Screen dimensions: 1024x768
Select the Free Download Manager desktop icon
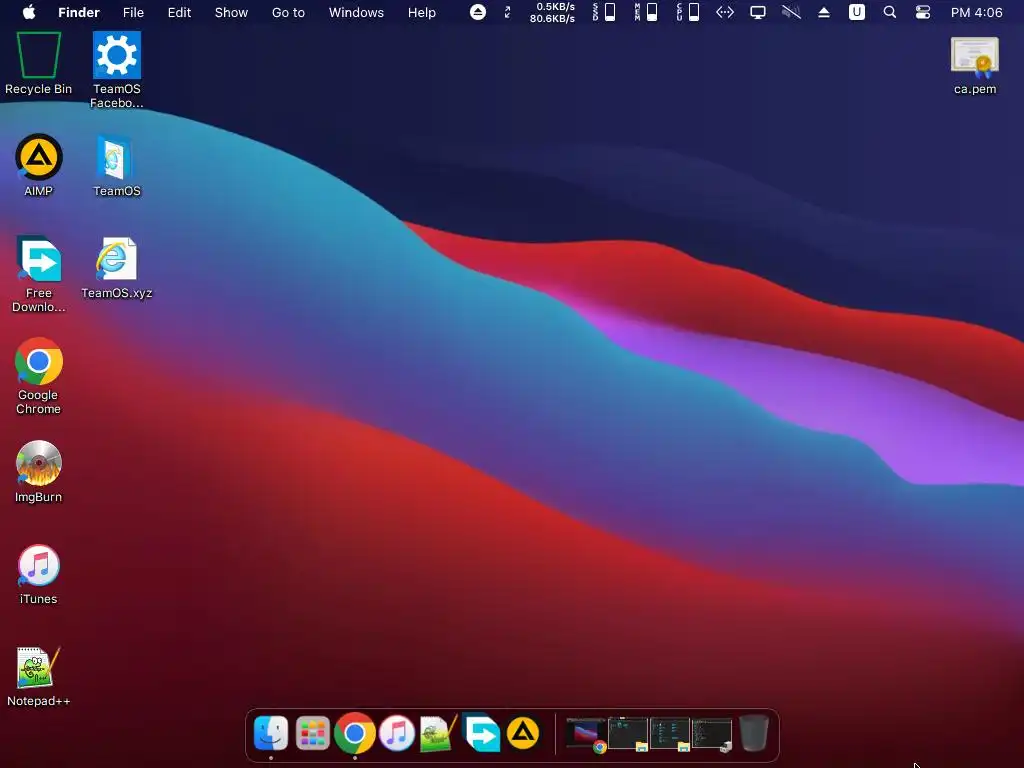39,274
